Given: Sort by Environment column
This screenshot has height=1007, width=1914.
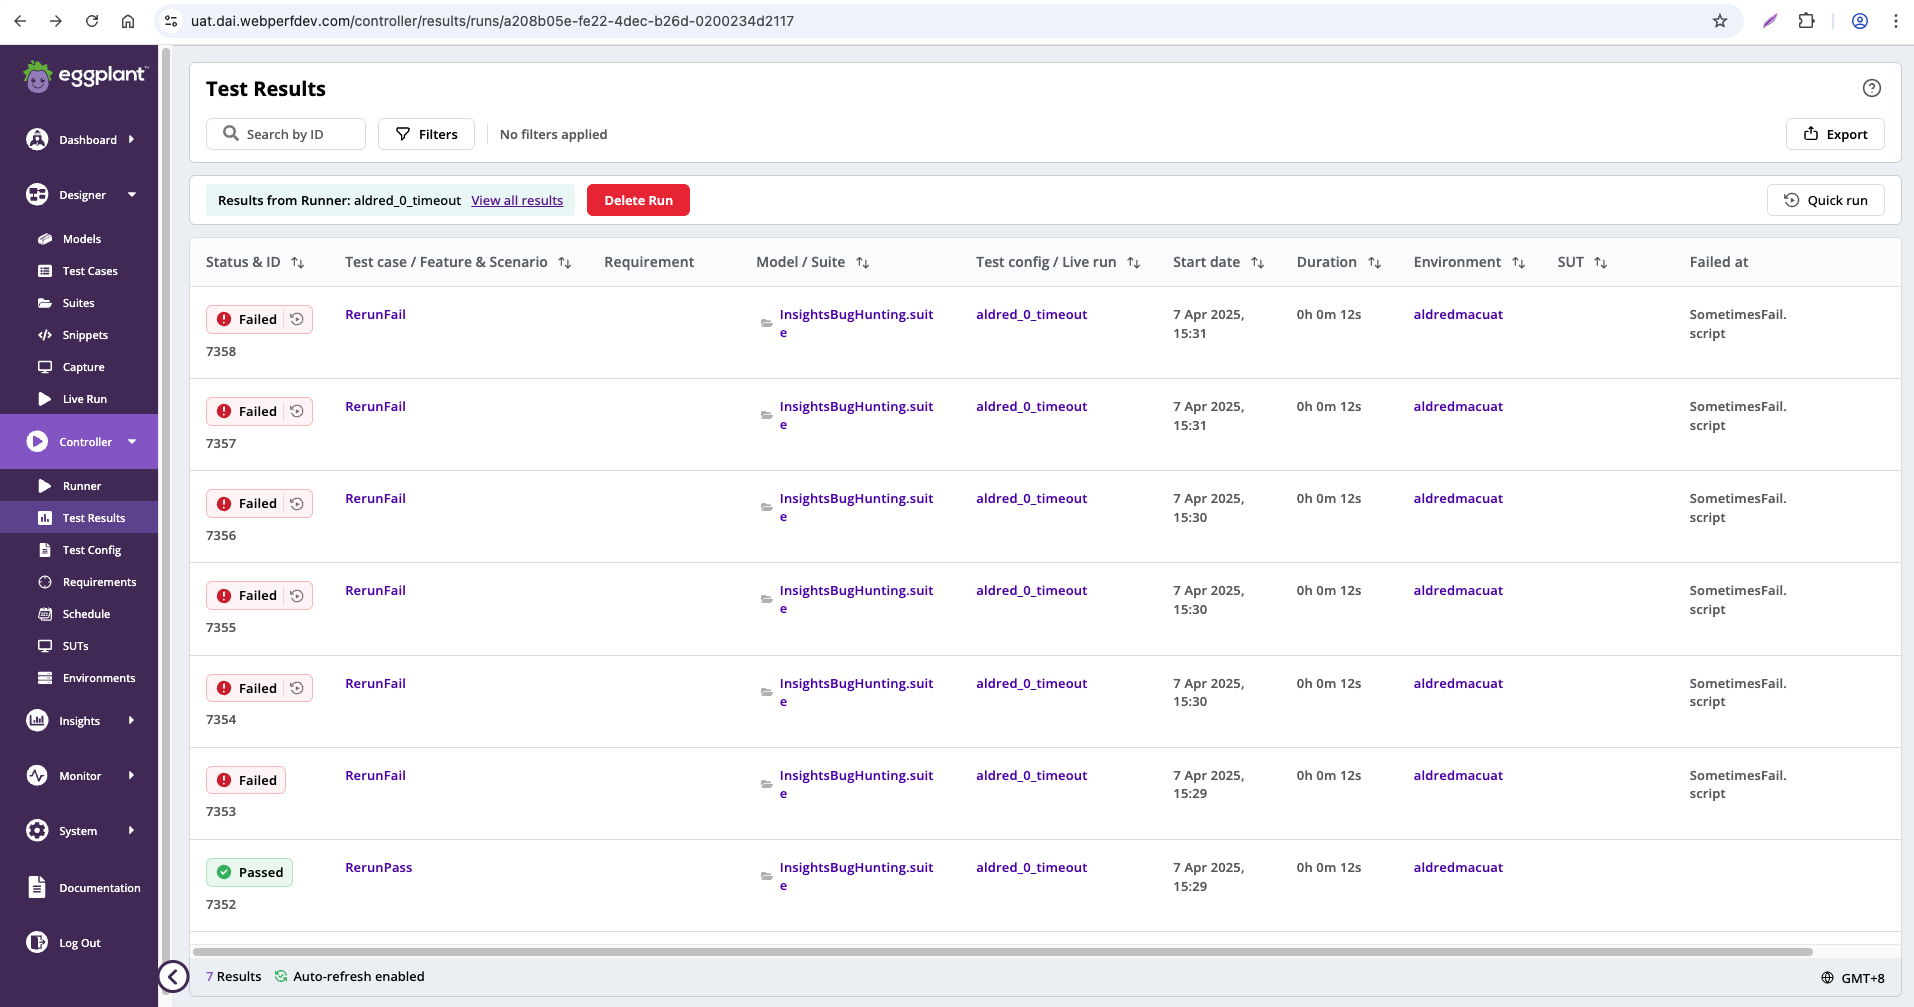Looking at the screenshot, I should 1519,262.
